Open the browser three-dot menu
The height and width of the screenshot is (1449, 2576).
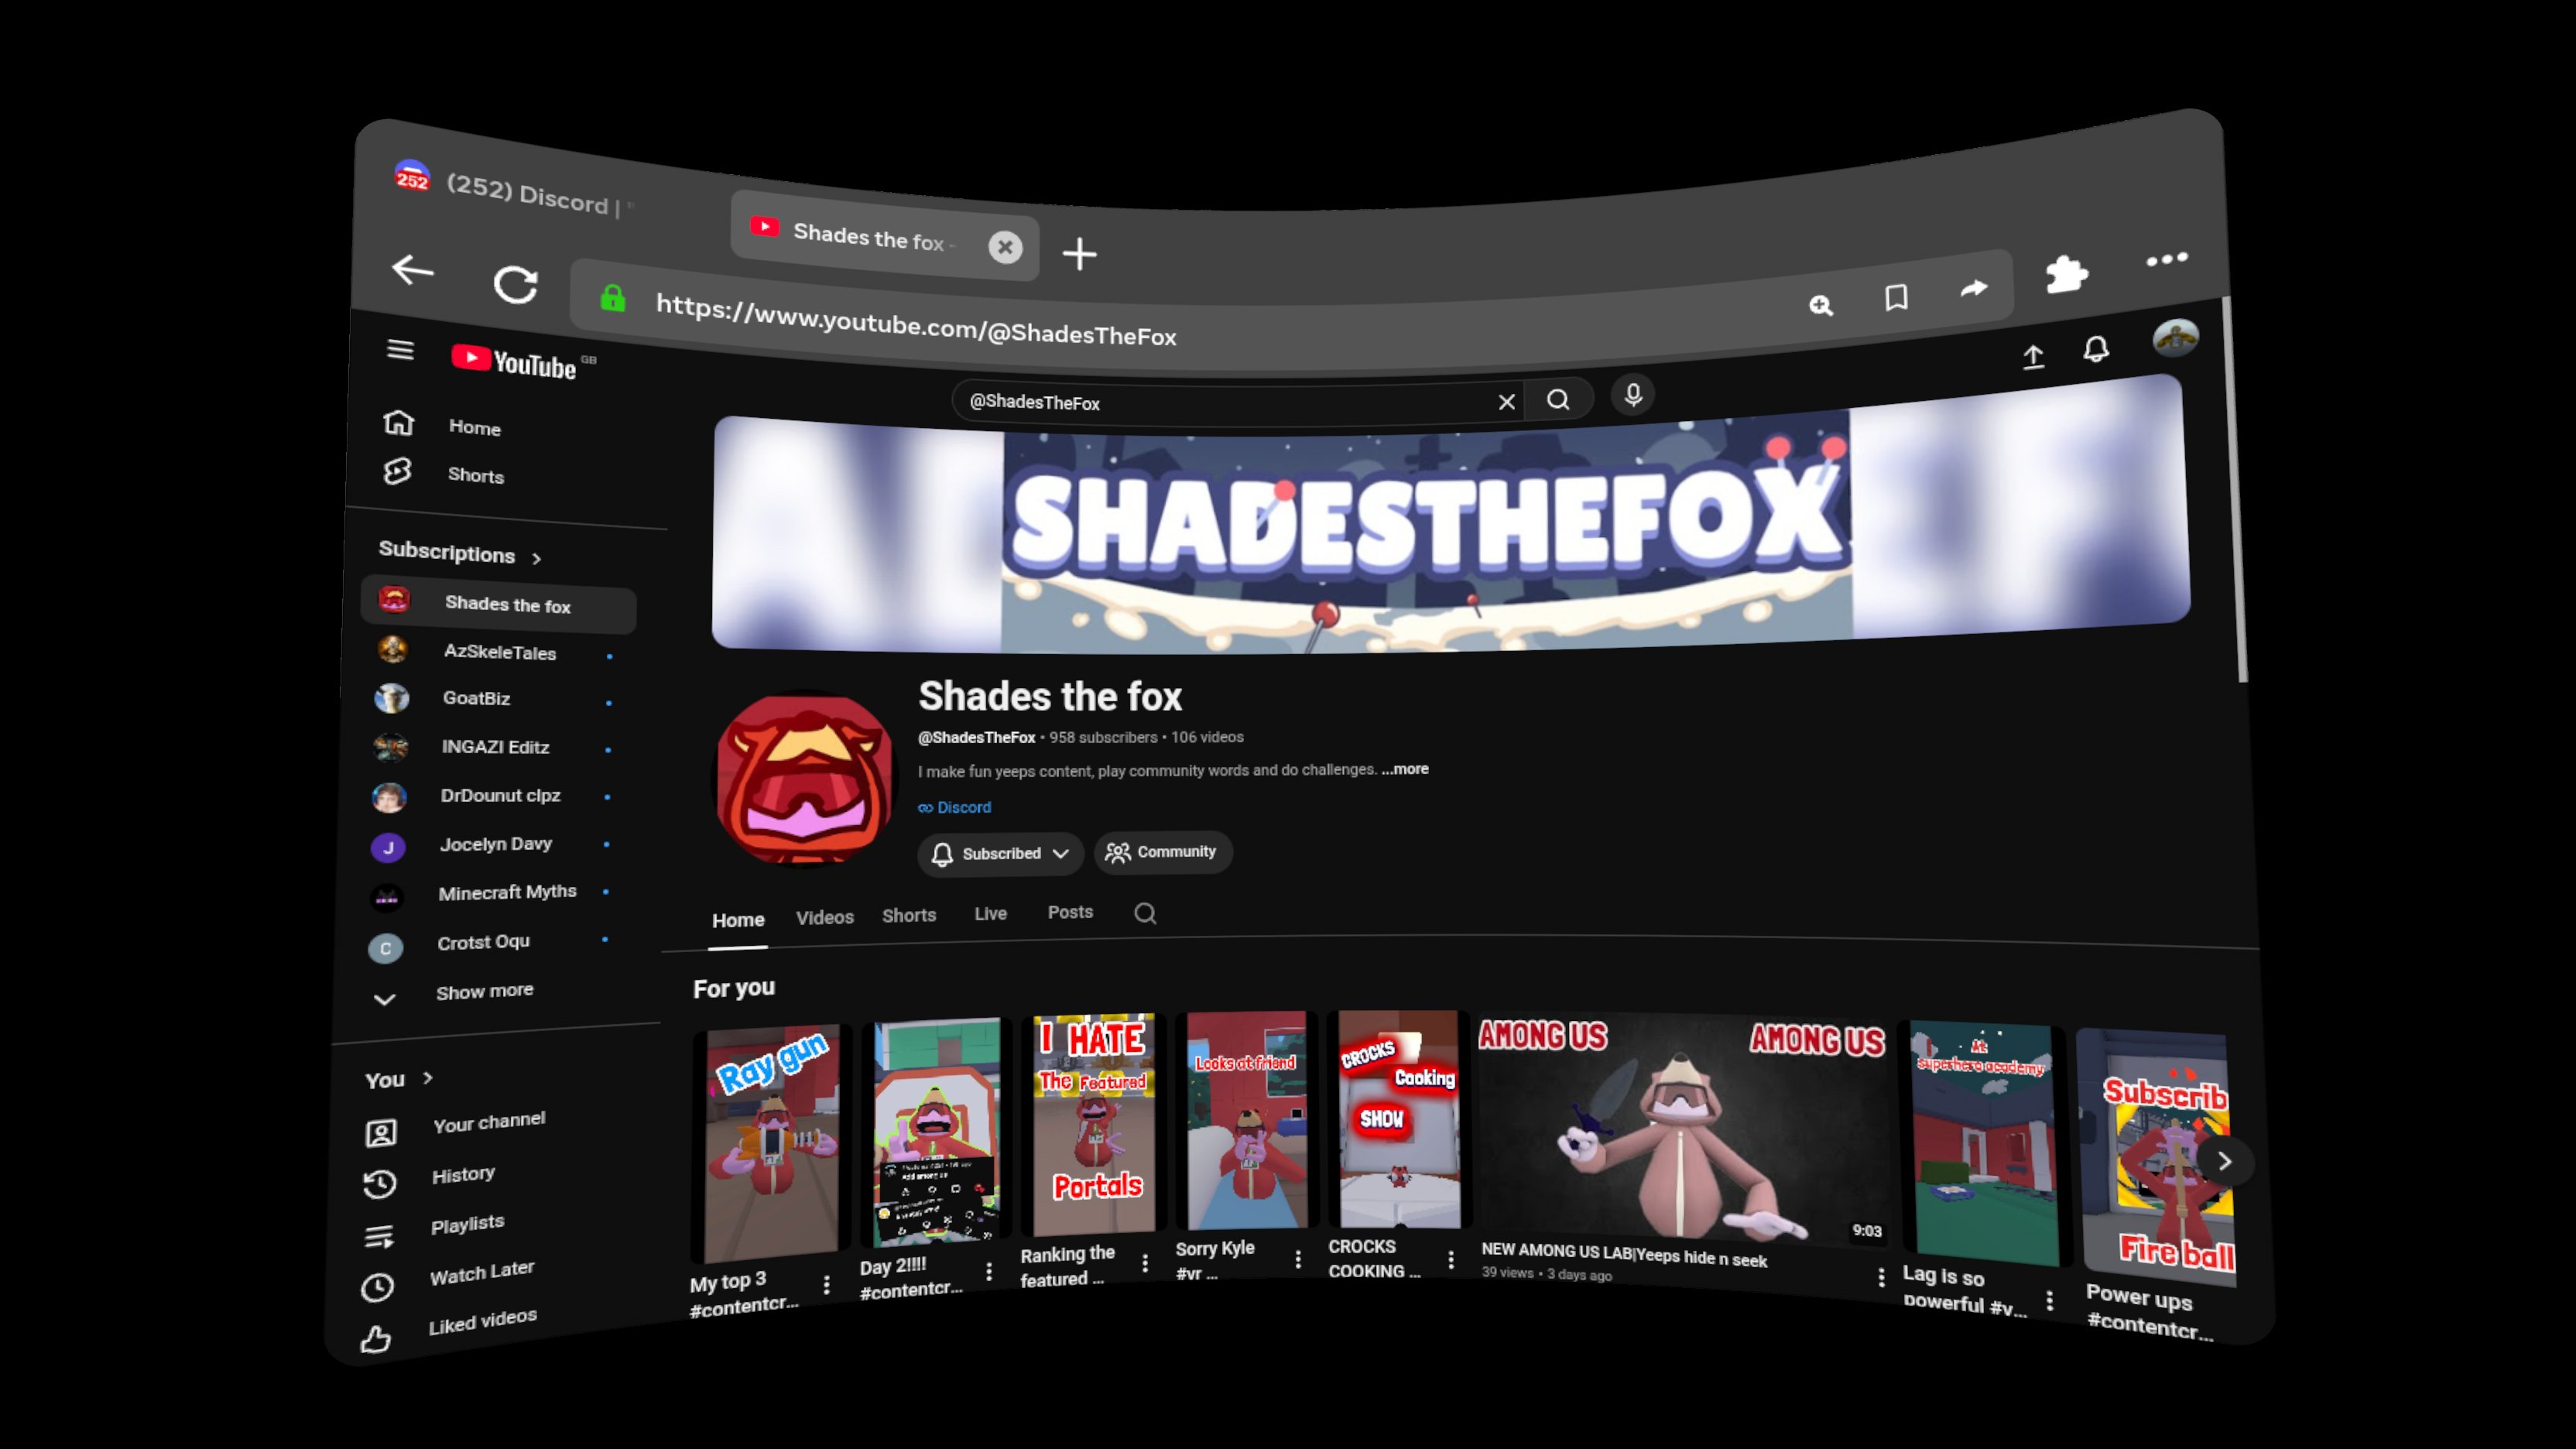coord(2166,260)
